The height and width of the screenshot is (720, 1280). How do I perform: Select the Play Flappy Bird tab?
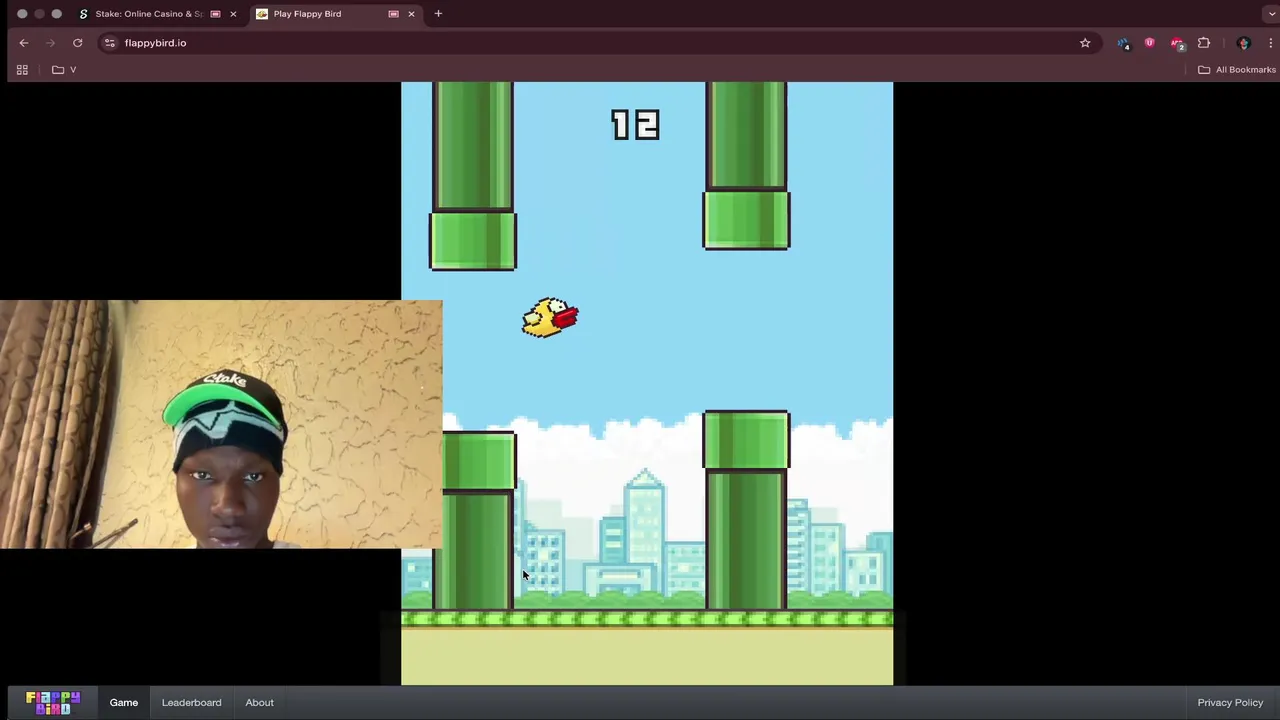(x=335, y=14)
